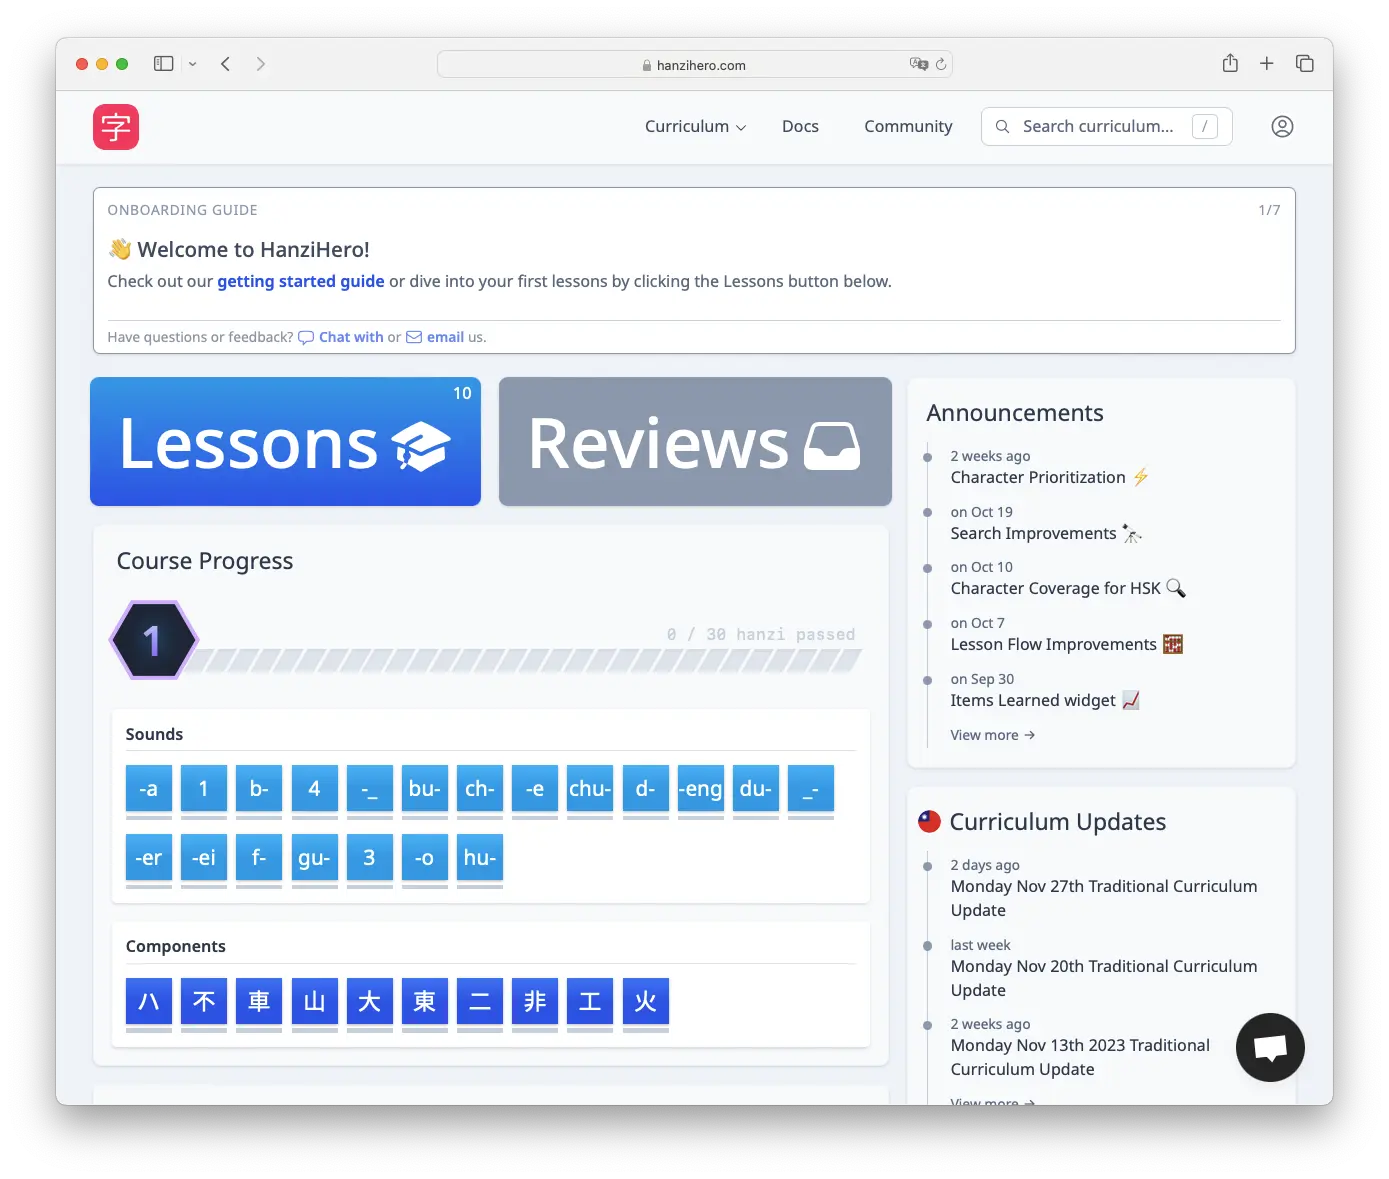Screen dimensions: 1389x1179
Task: Open the -o sound tile
Action: tap(425, 858)
